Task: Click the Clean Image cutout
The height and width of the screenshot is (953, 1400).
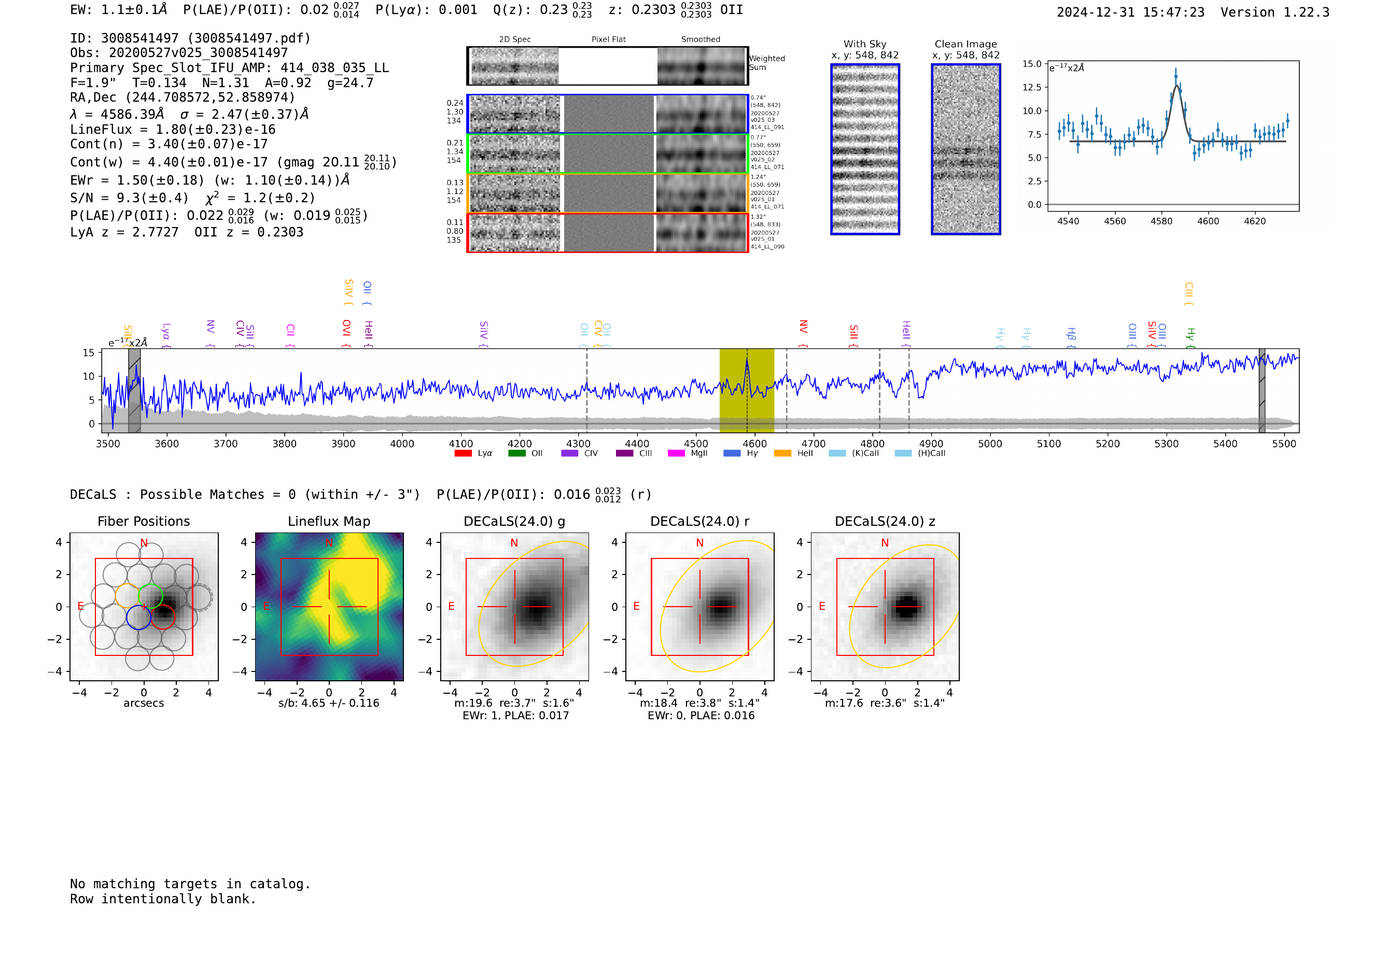Action: click(x=966, y=149)
